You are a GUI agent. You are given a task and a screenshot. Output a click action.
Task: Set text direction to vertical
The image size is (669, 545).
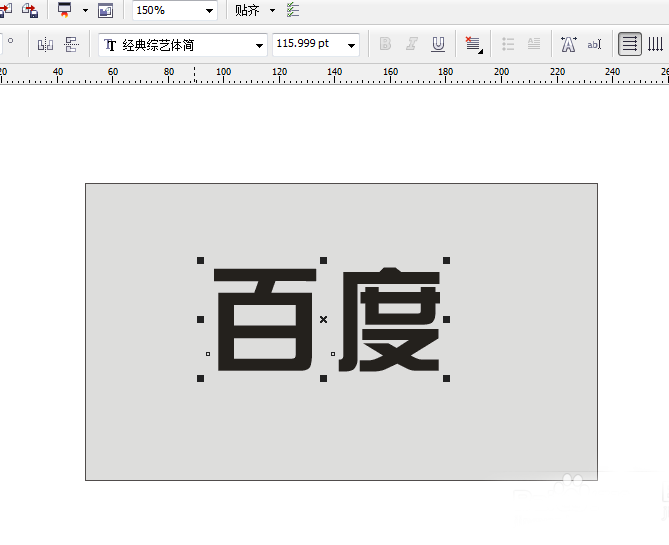pyautogui.click(x=655, y=44)
